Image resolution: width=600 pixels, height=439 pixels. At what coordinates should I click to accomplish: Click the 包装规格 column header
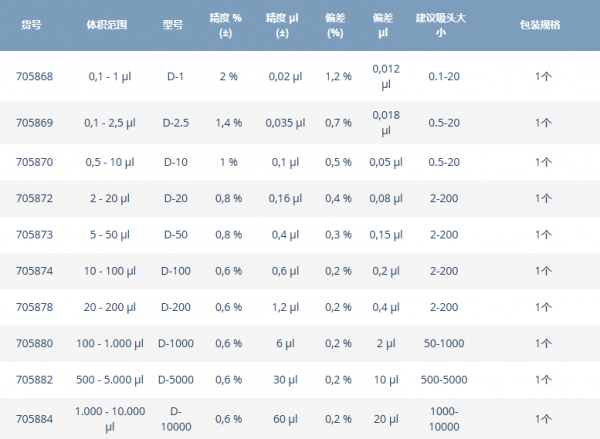[540, 25]
